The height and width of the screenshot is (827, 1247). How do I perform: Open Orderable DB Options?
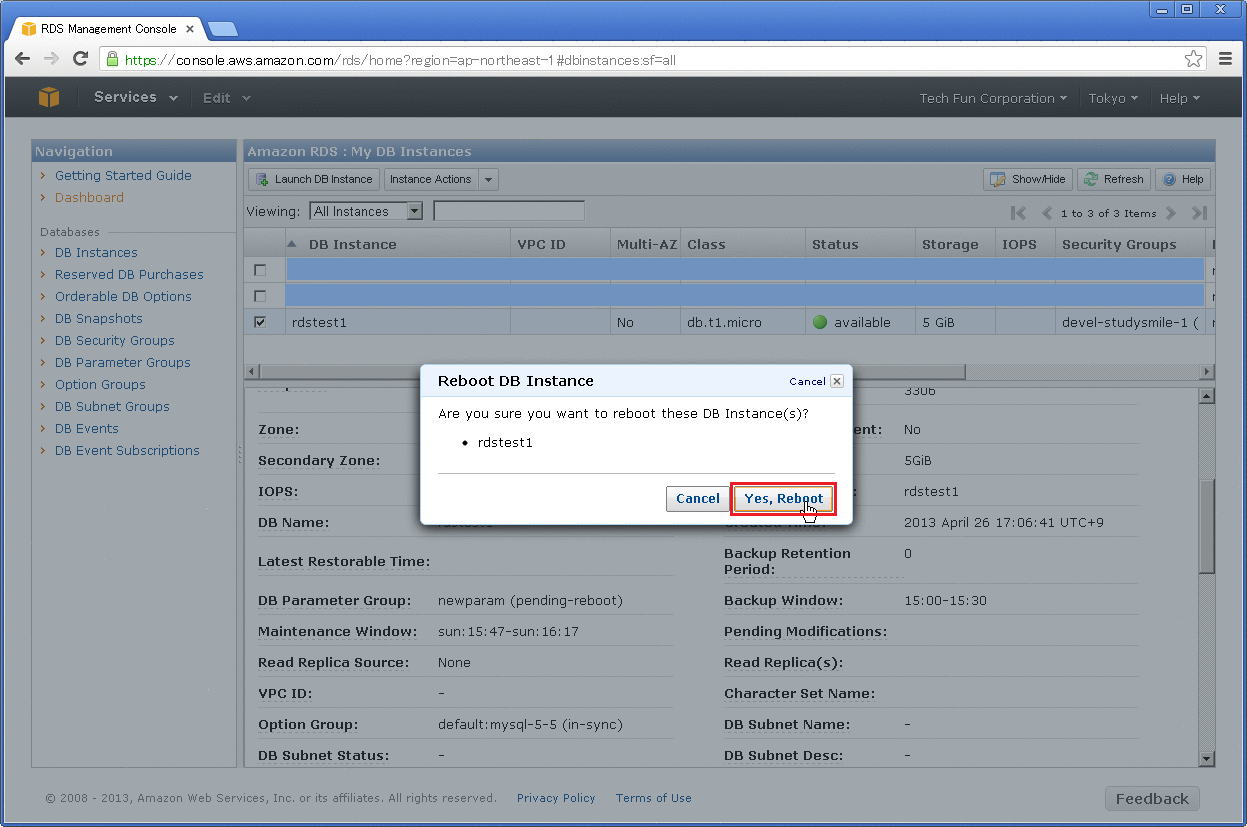(123, 297)
